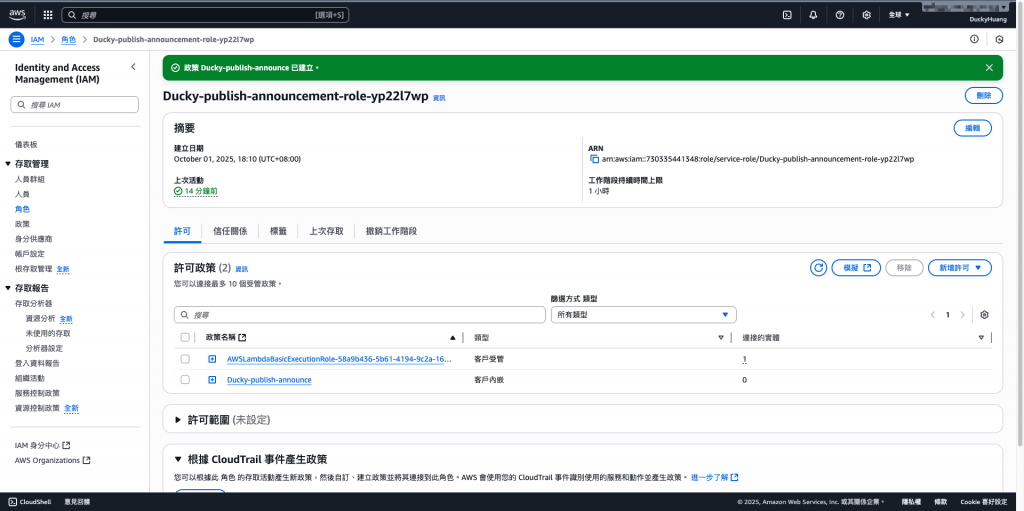The width and height of the screenshot is (1024, 511).
Task: Open IAM 身分中心 external link
Action: point(42,446)
